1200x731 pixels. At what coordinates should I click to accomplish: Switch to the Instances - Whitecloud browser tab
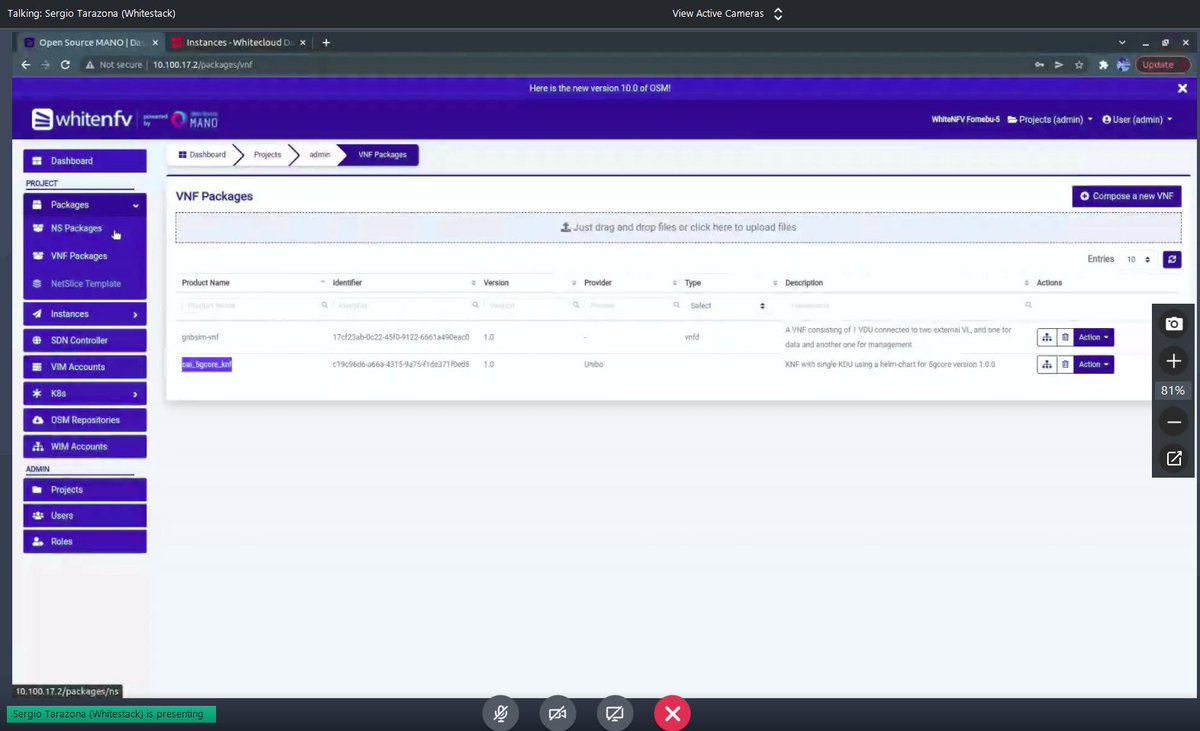[x=237, y=42]
